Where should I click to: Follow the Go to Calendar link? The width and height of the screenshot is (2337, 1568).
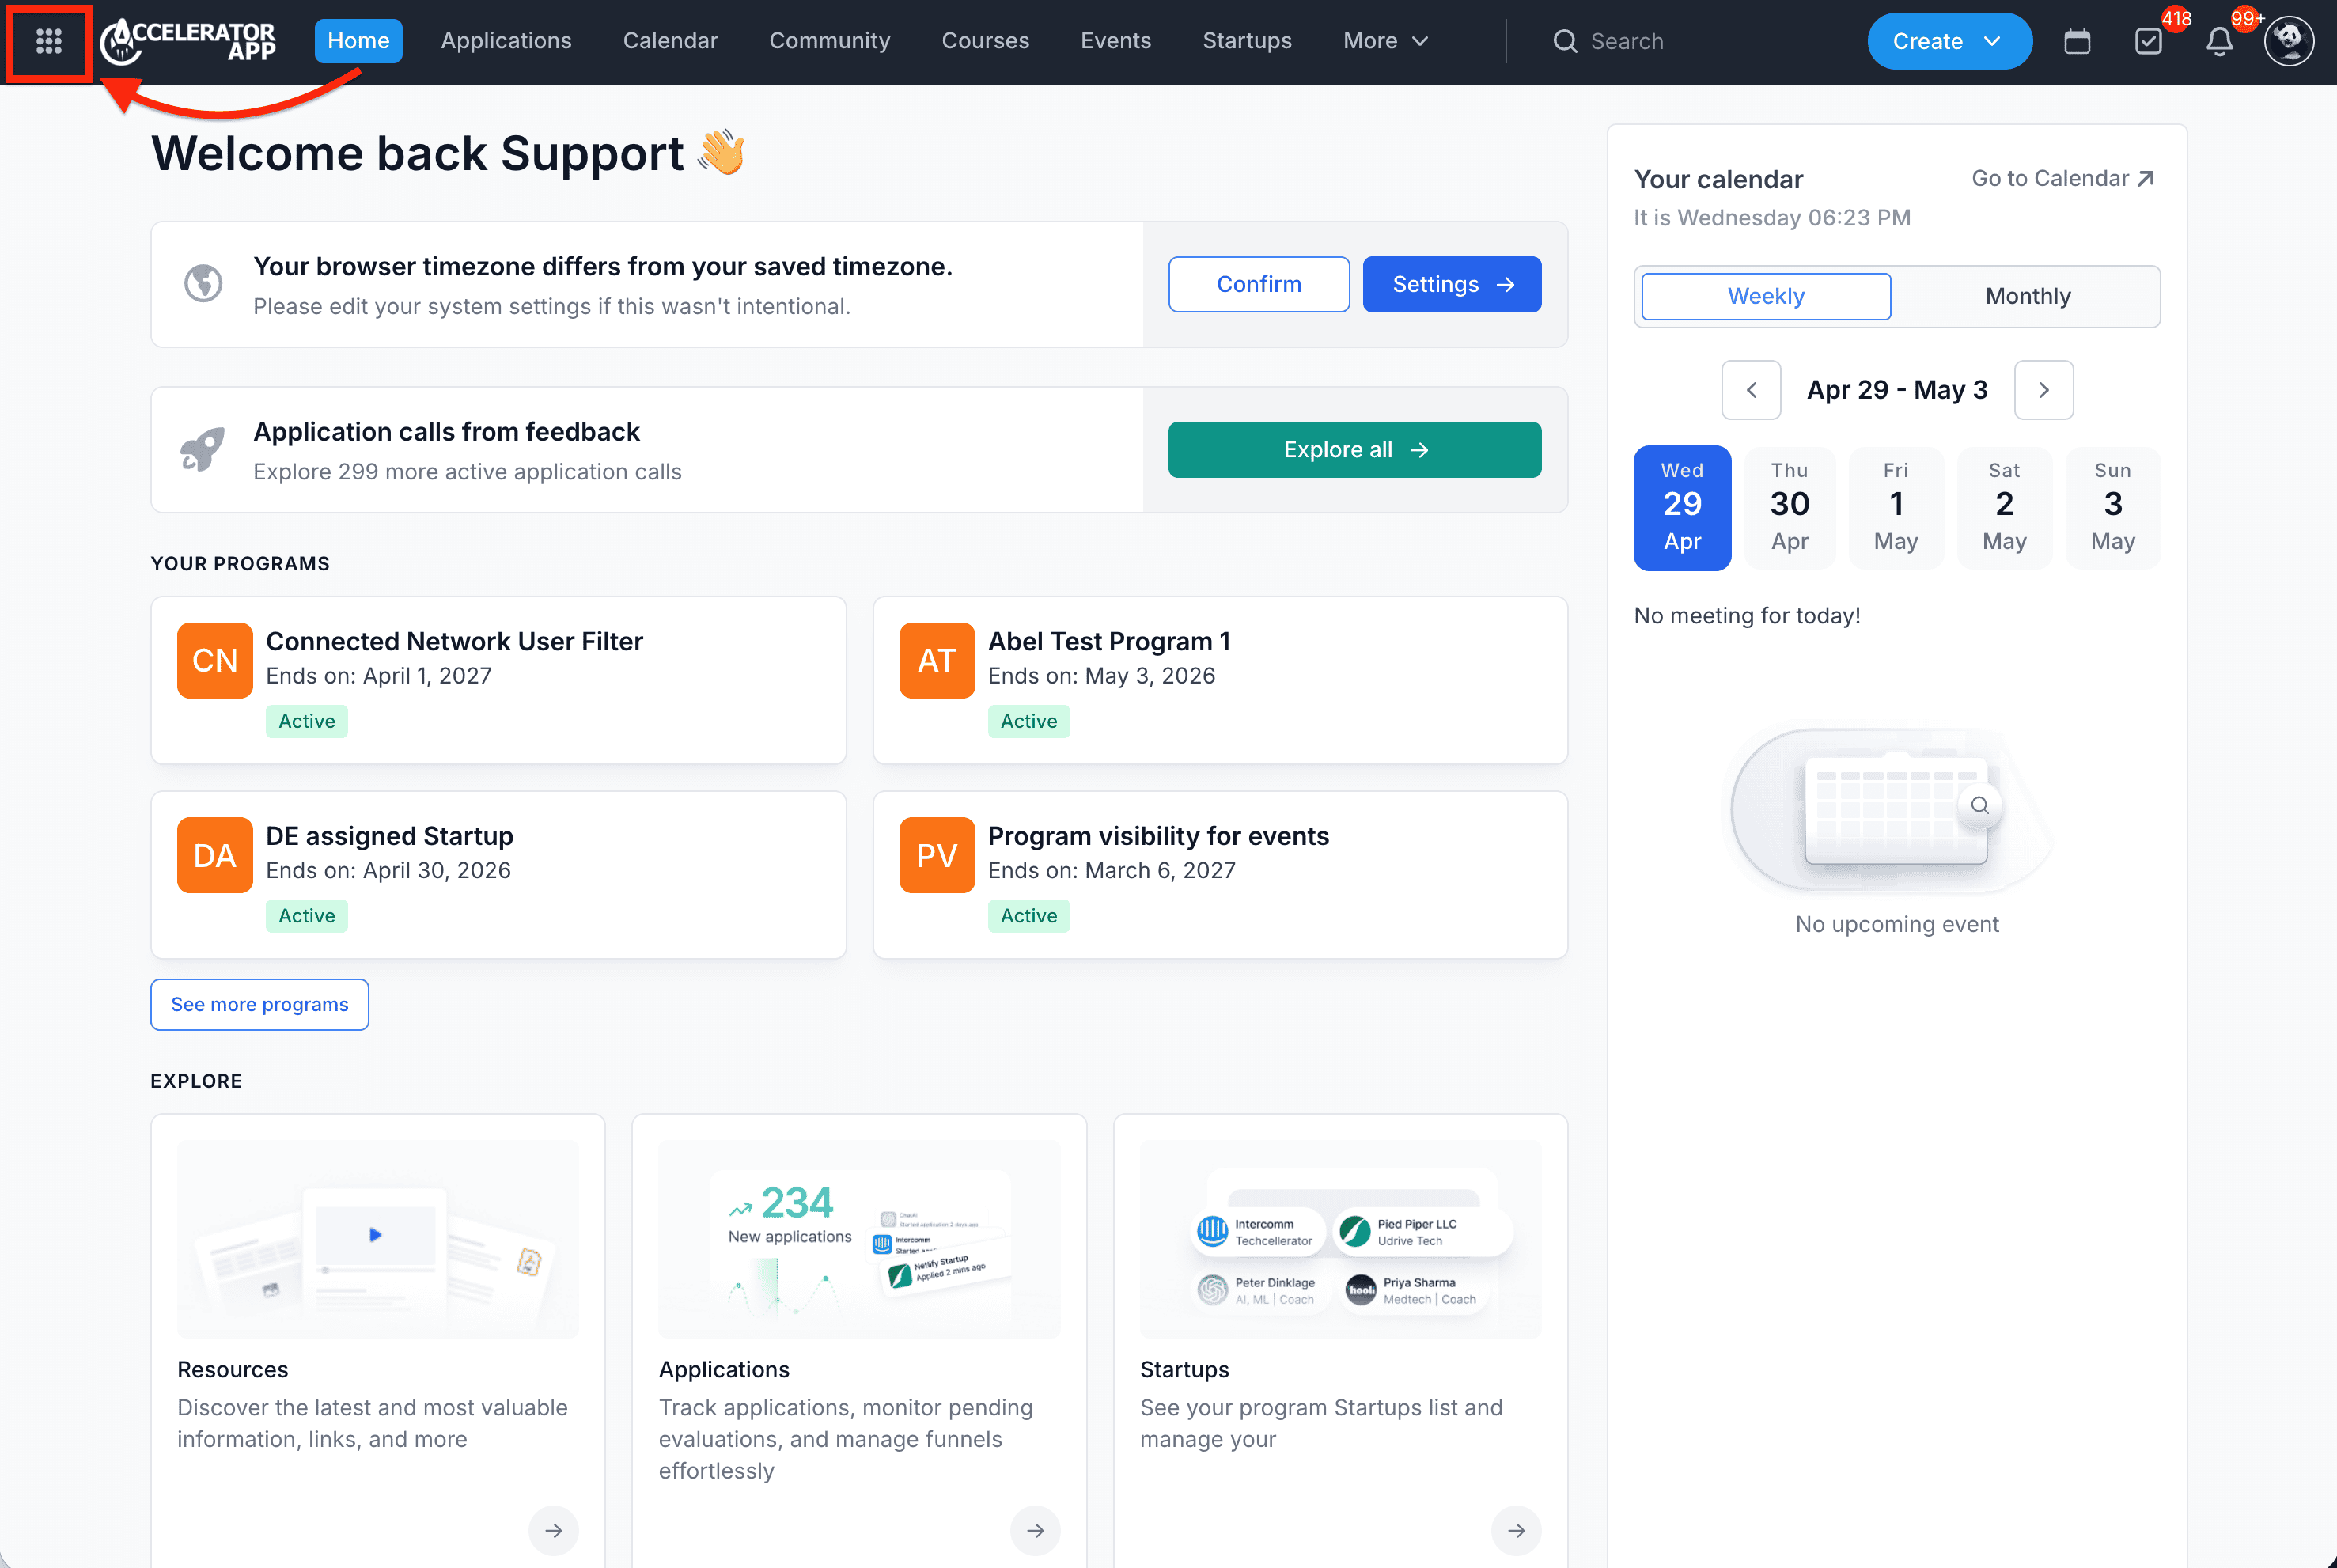click(2062, 178)
